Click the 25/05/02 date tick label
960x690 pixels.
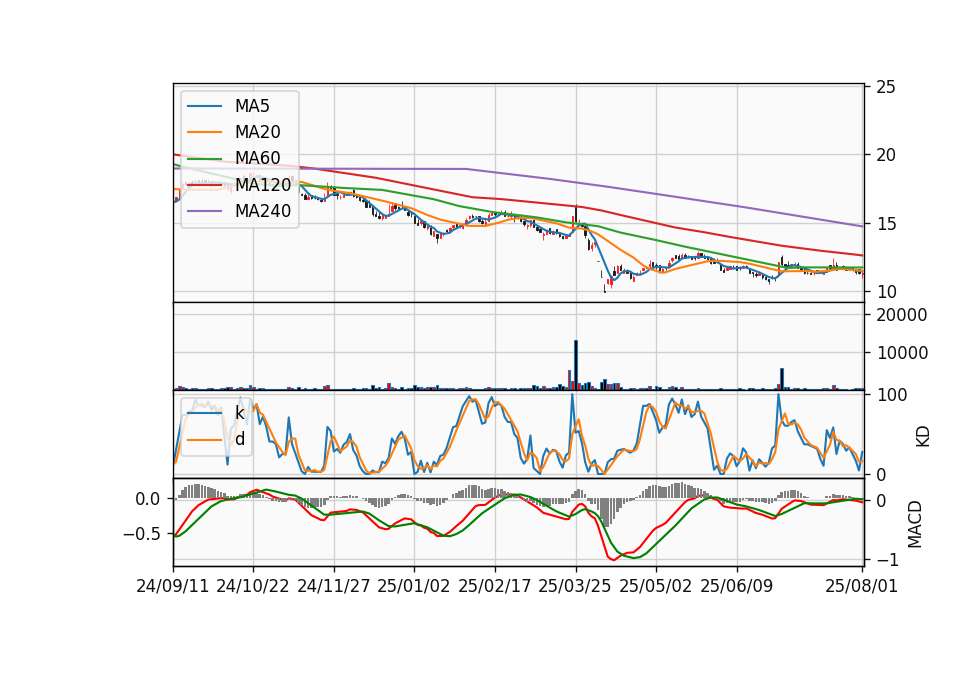click(656, 586)
